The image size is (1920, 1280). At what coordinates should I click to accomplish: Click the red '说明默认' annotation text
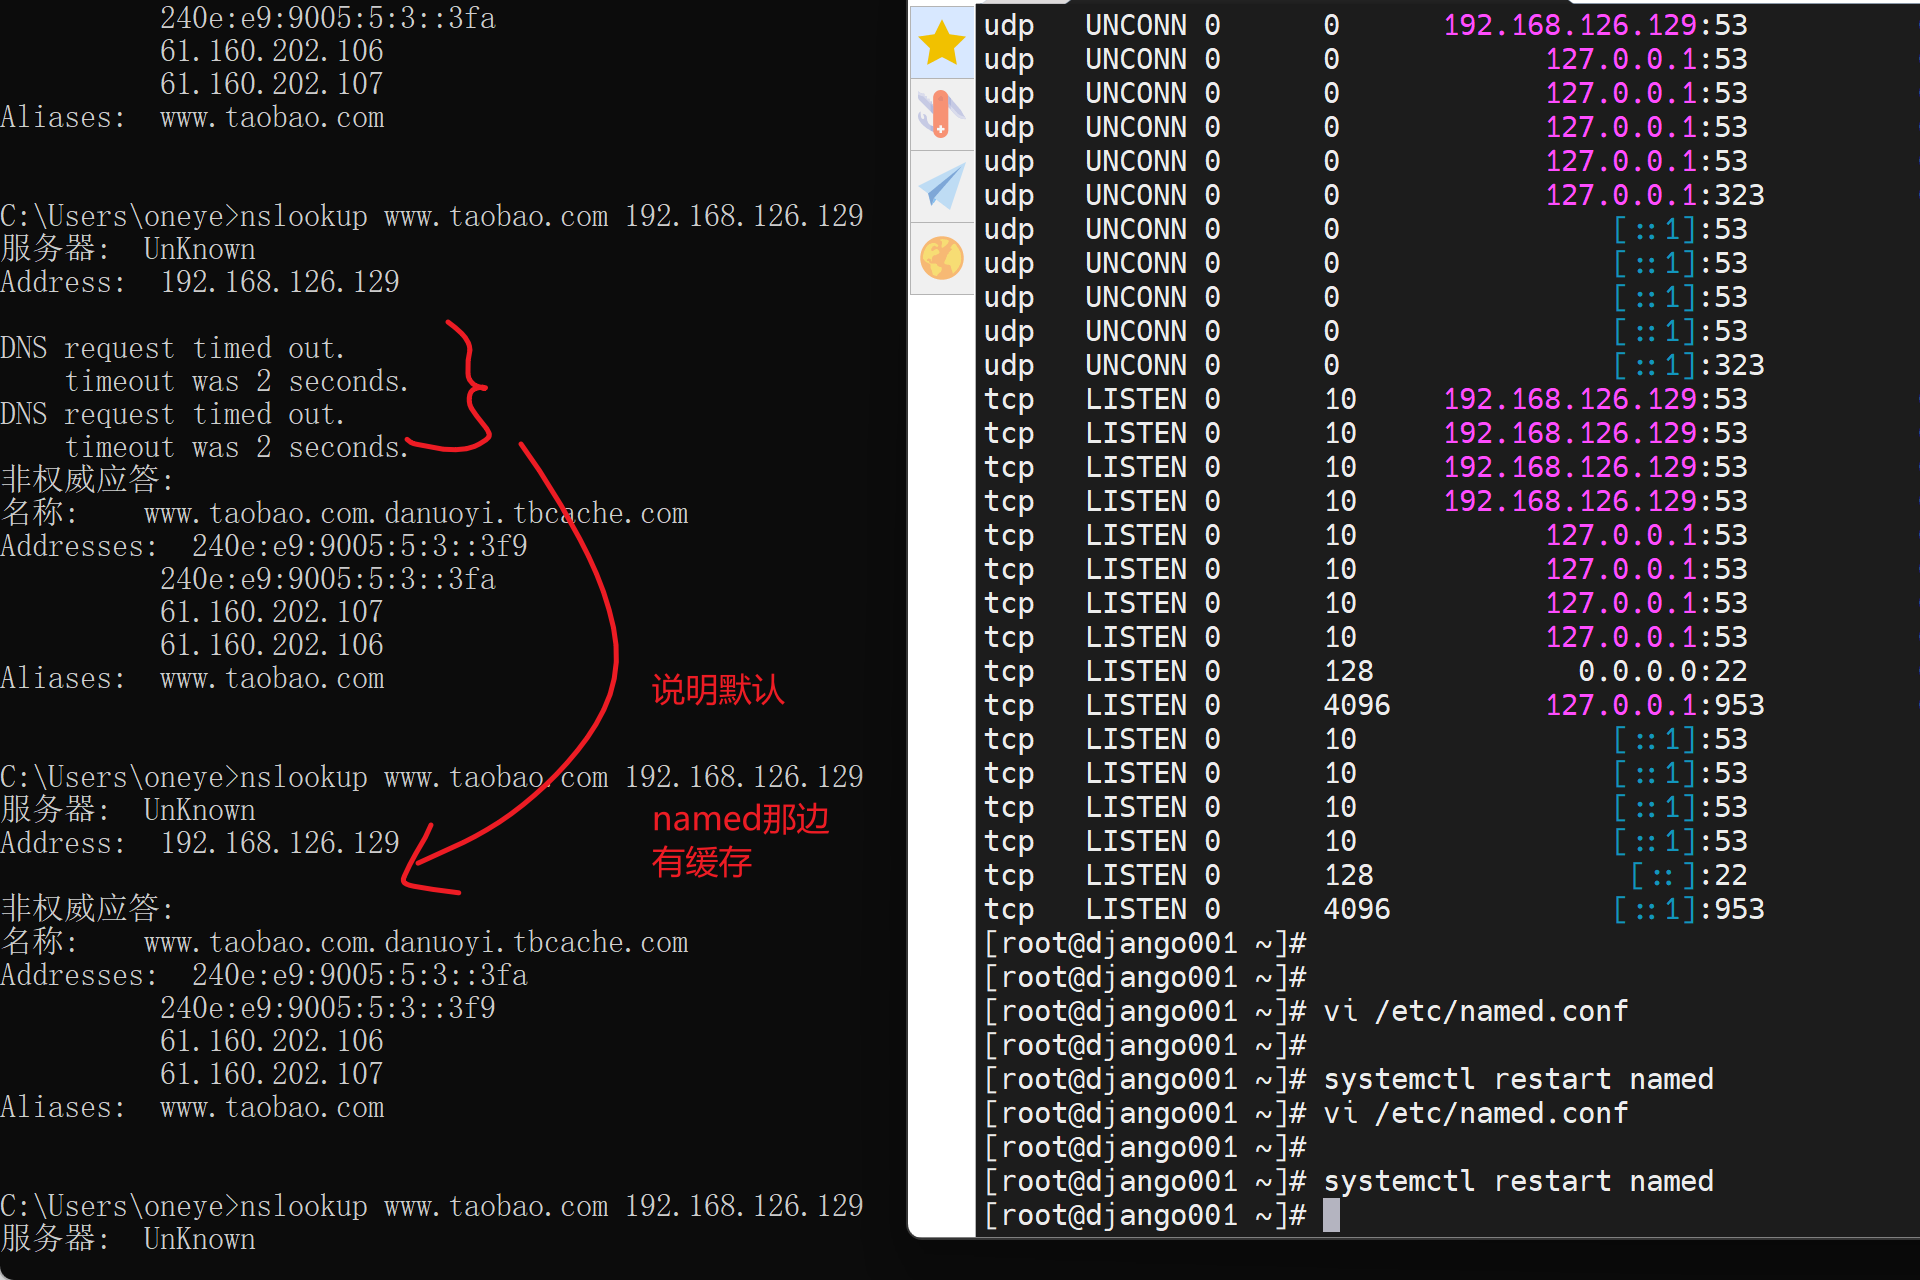718,690
